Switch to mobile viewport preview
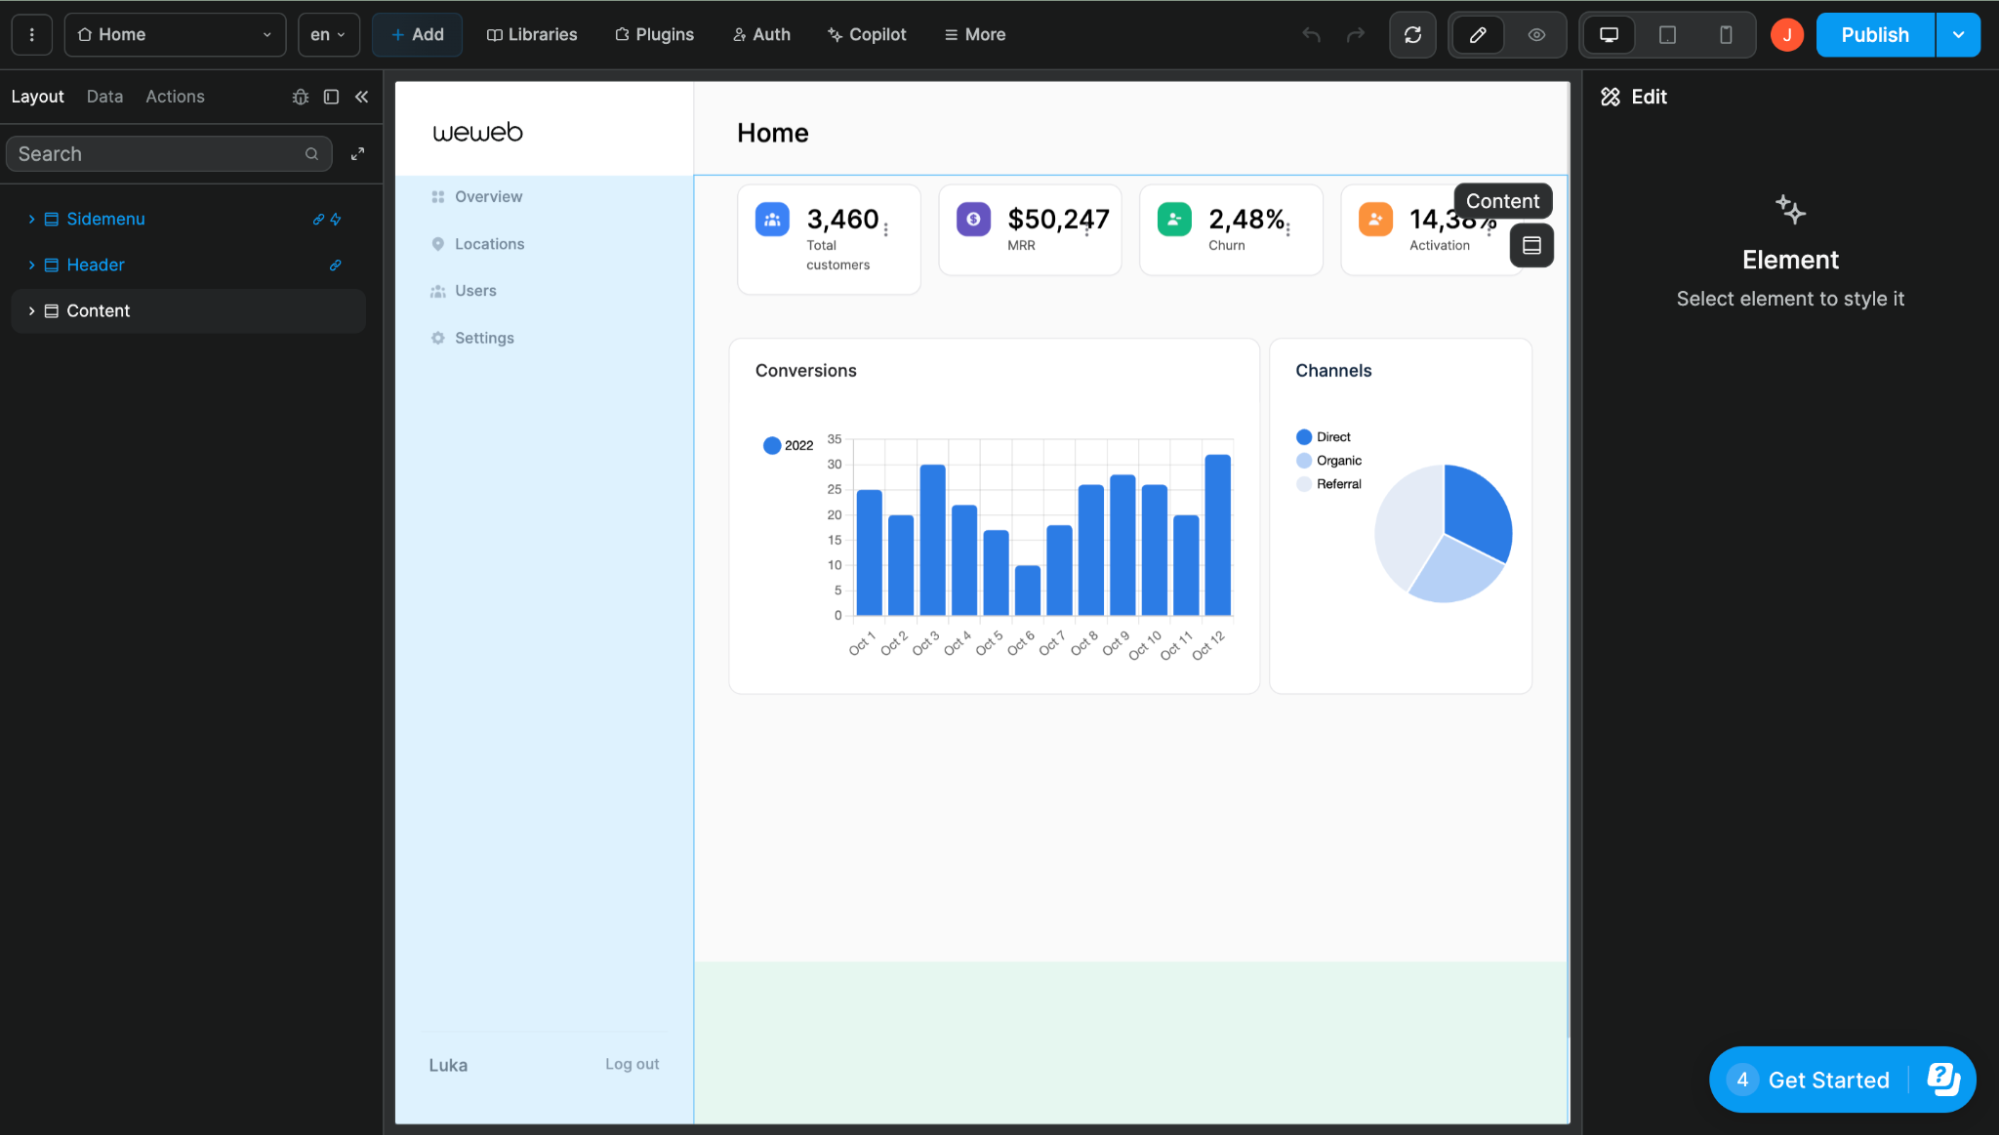Image resolution: width=1999 pixels, height=1136 pixels. [x=1725, y=34]
